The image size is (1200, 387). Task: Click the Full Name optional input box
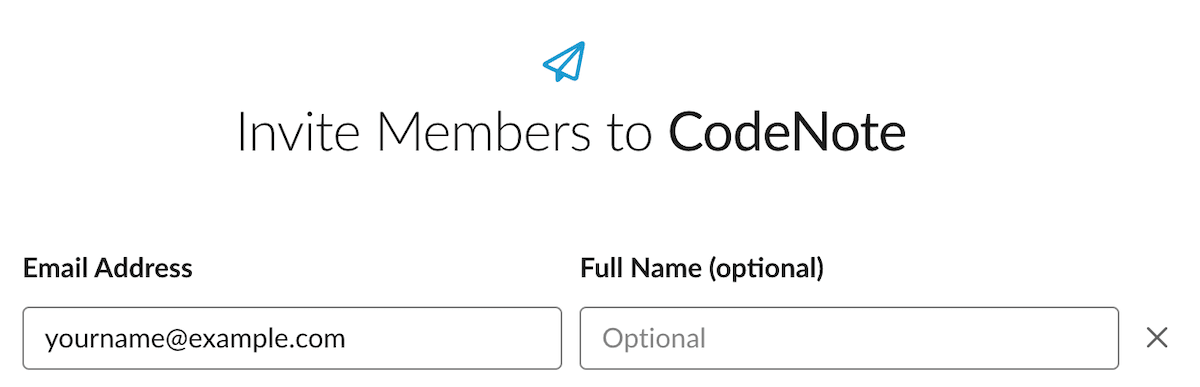coord(849,338)
